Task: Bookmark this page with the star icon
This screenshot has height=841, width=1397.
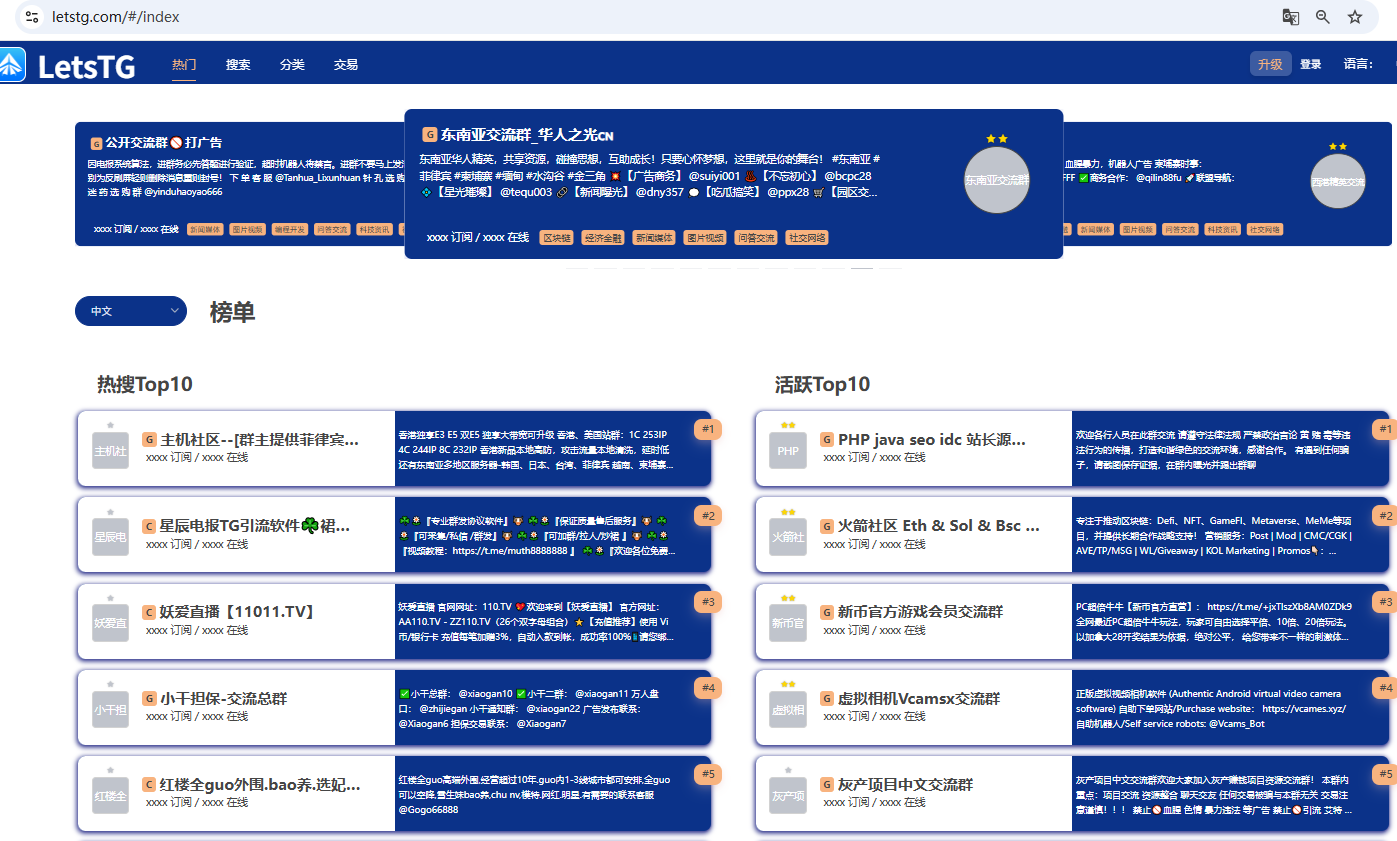Action: click(x=1355, y=17)
